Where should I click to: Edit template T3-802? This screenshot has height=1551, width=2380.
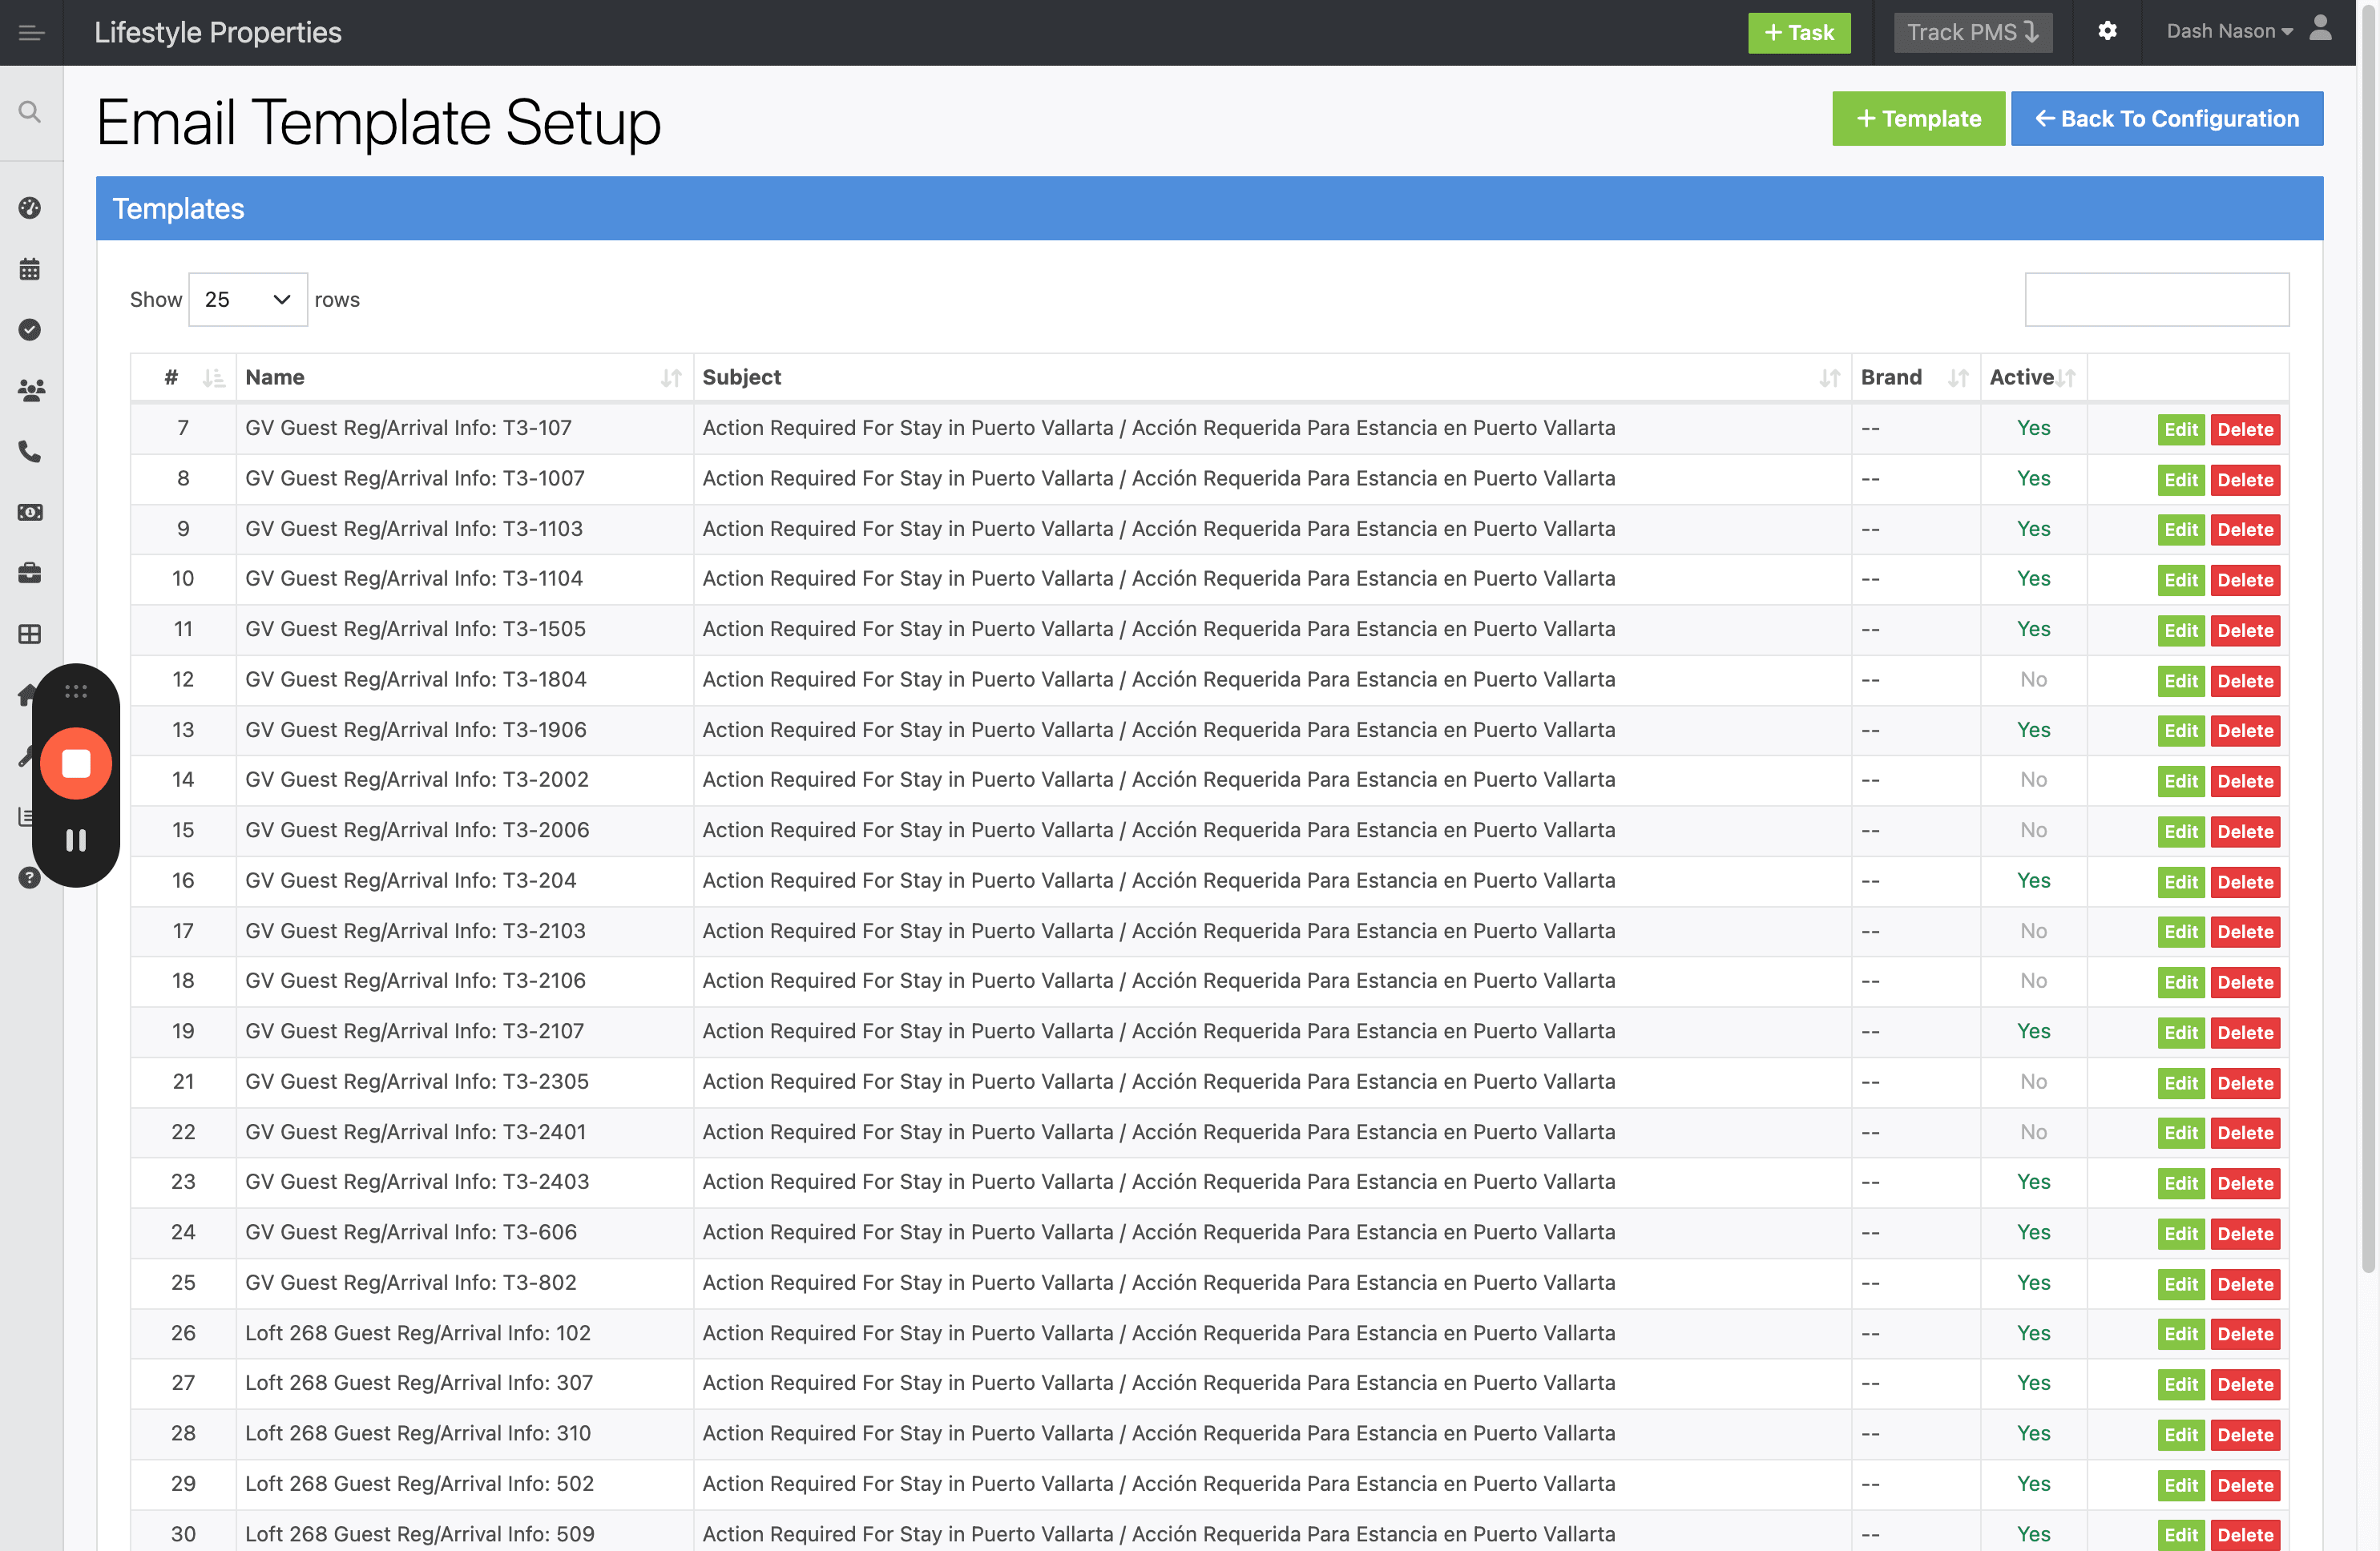(2180, 1284)
